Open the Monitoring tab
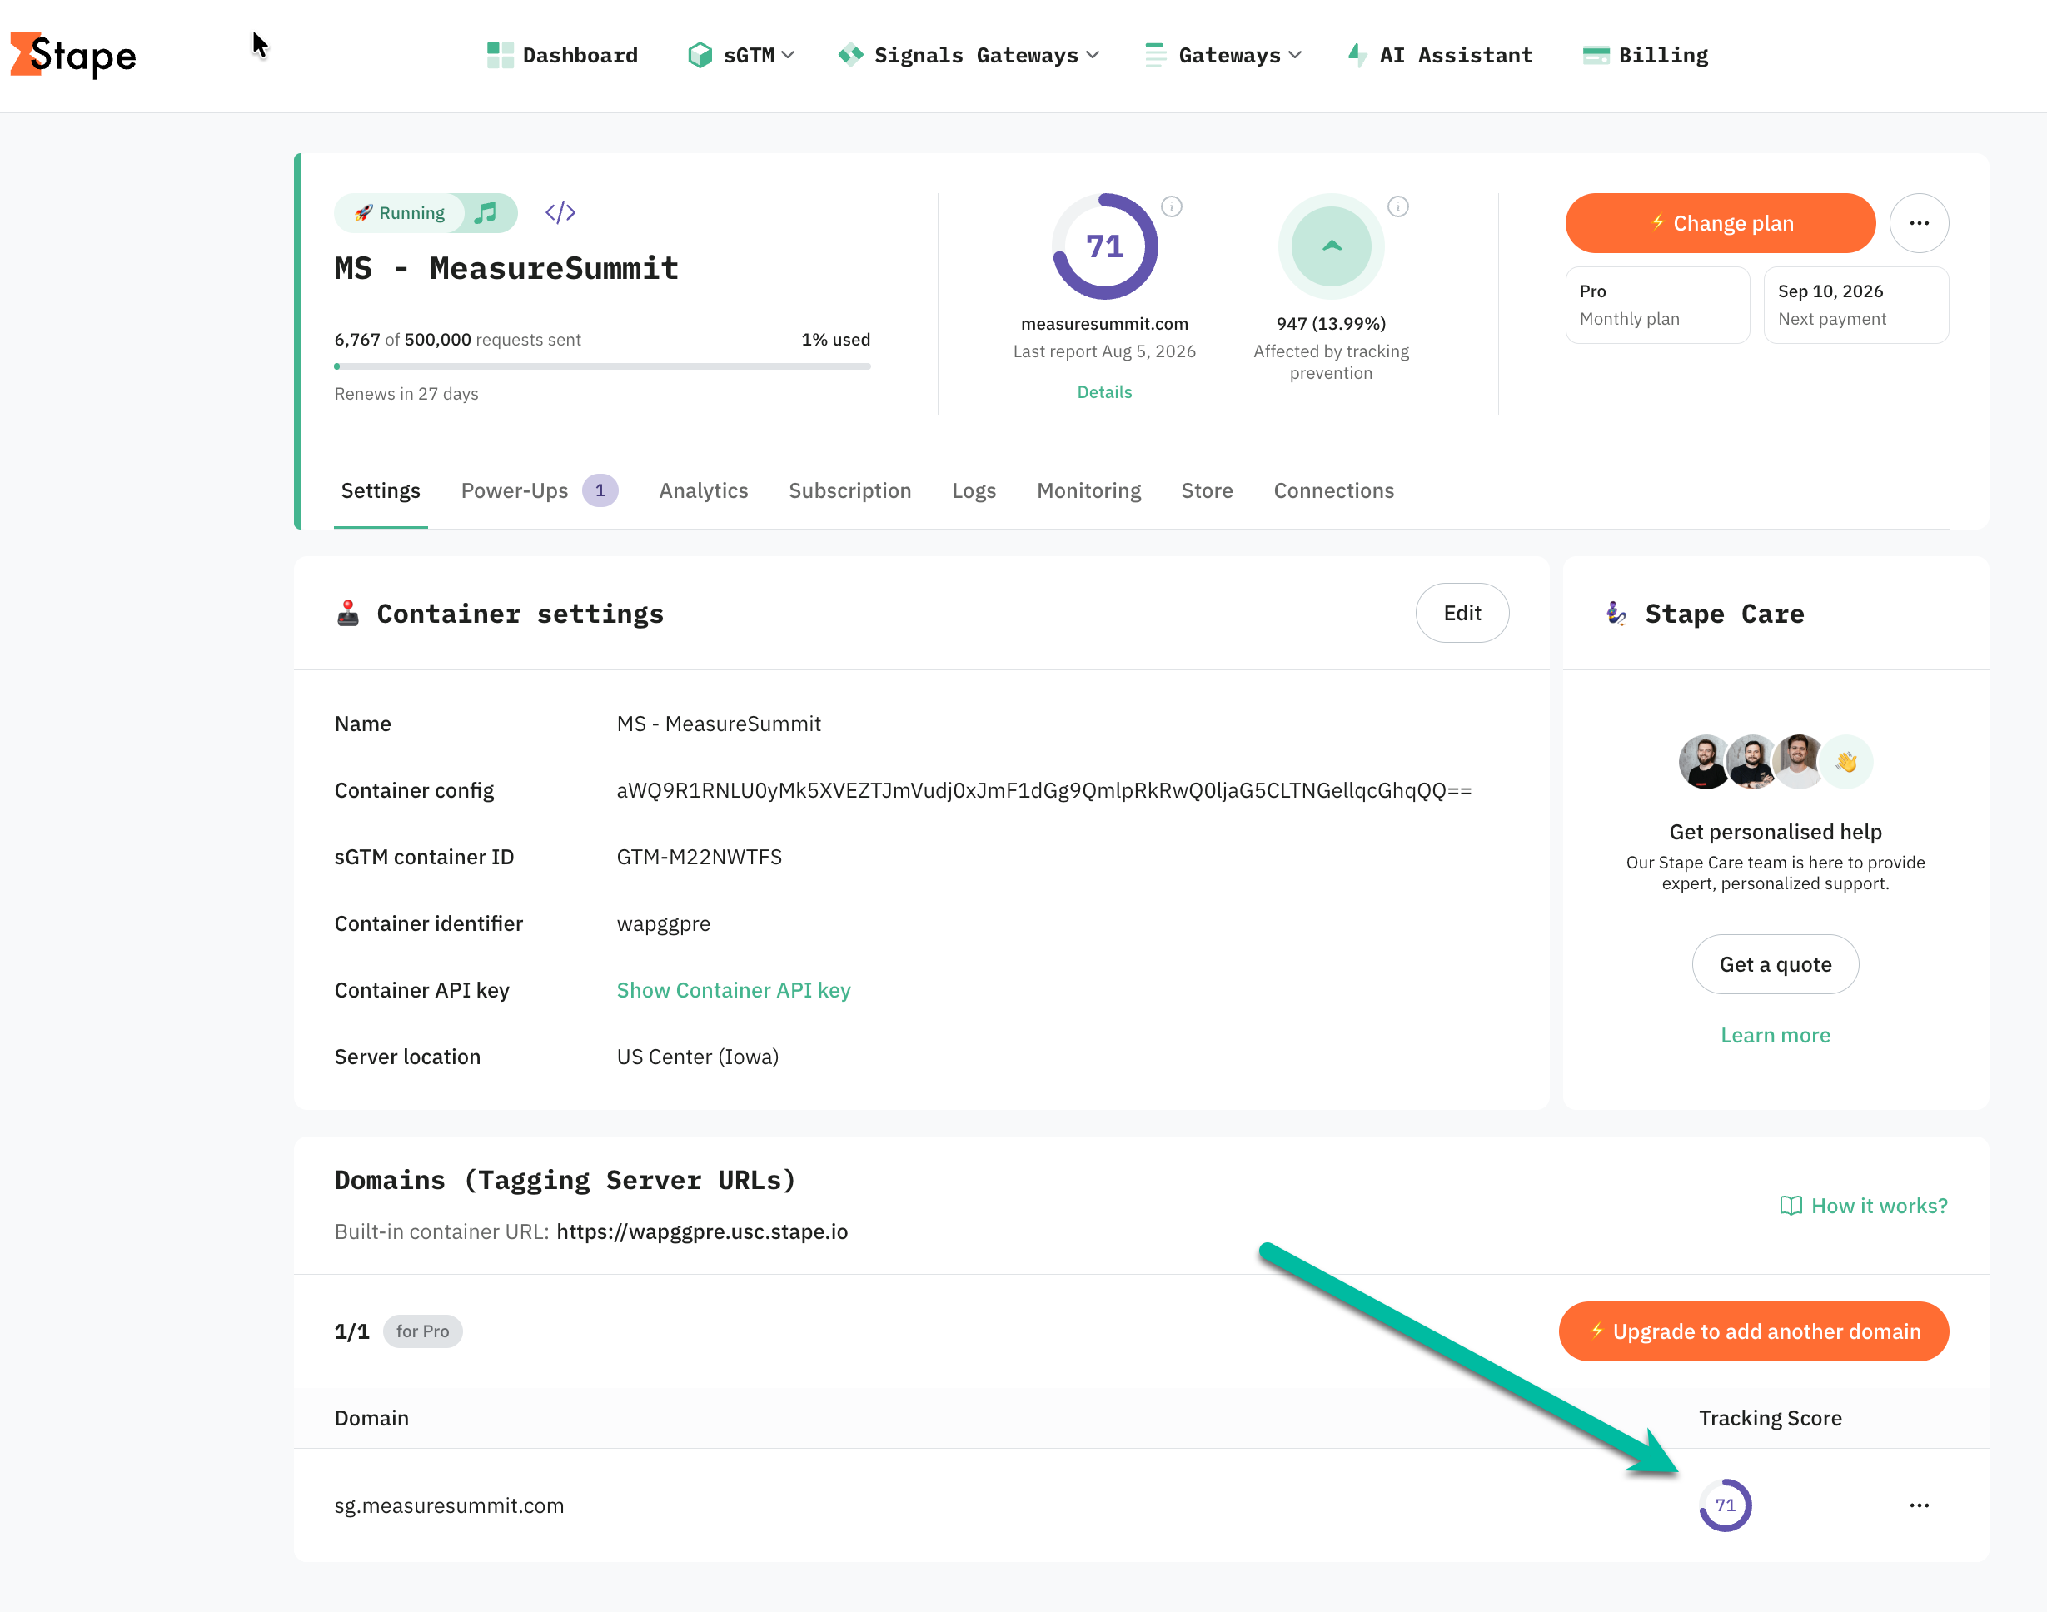 pyautogui.click(x=1088, y=491)
